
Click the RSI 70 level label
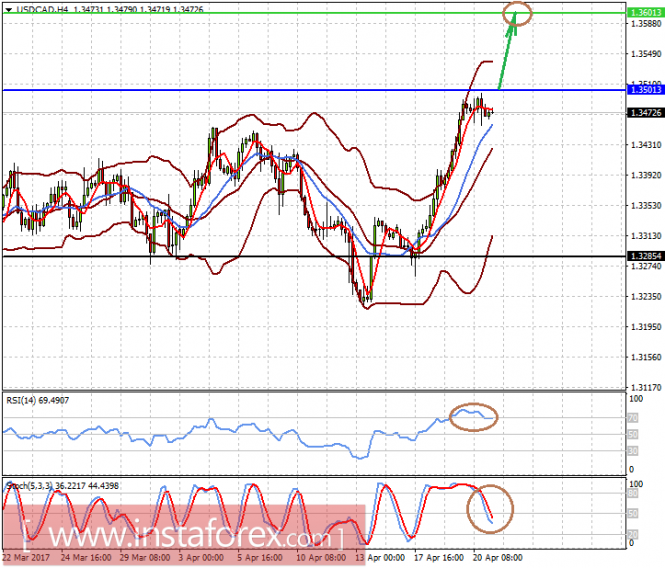coord(633,418)
